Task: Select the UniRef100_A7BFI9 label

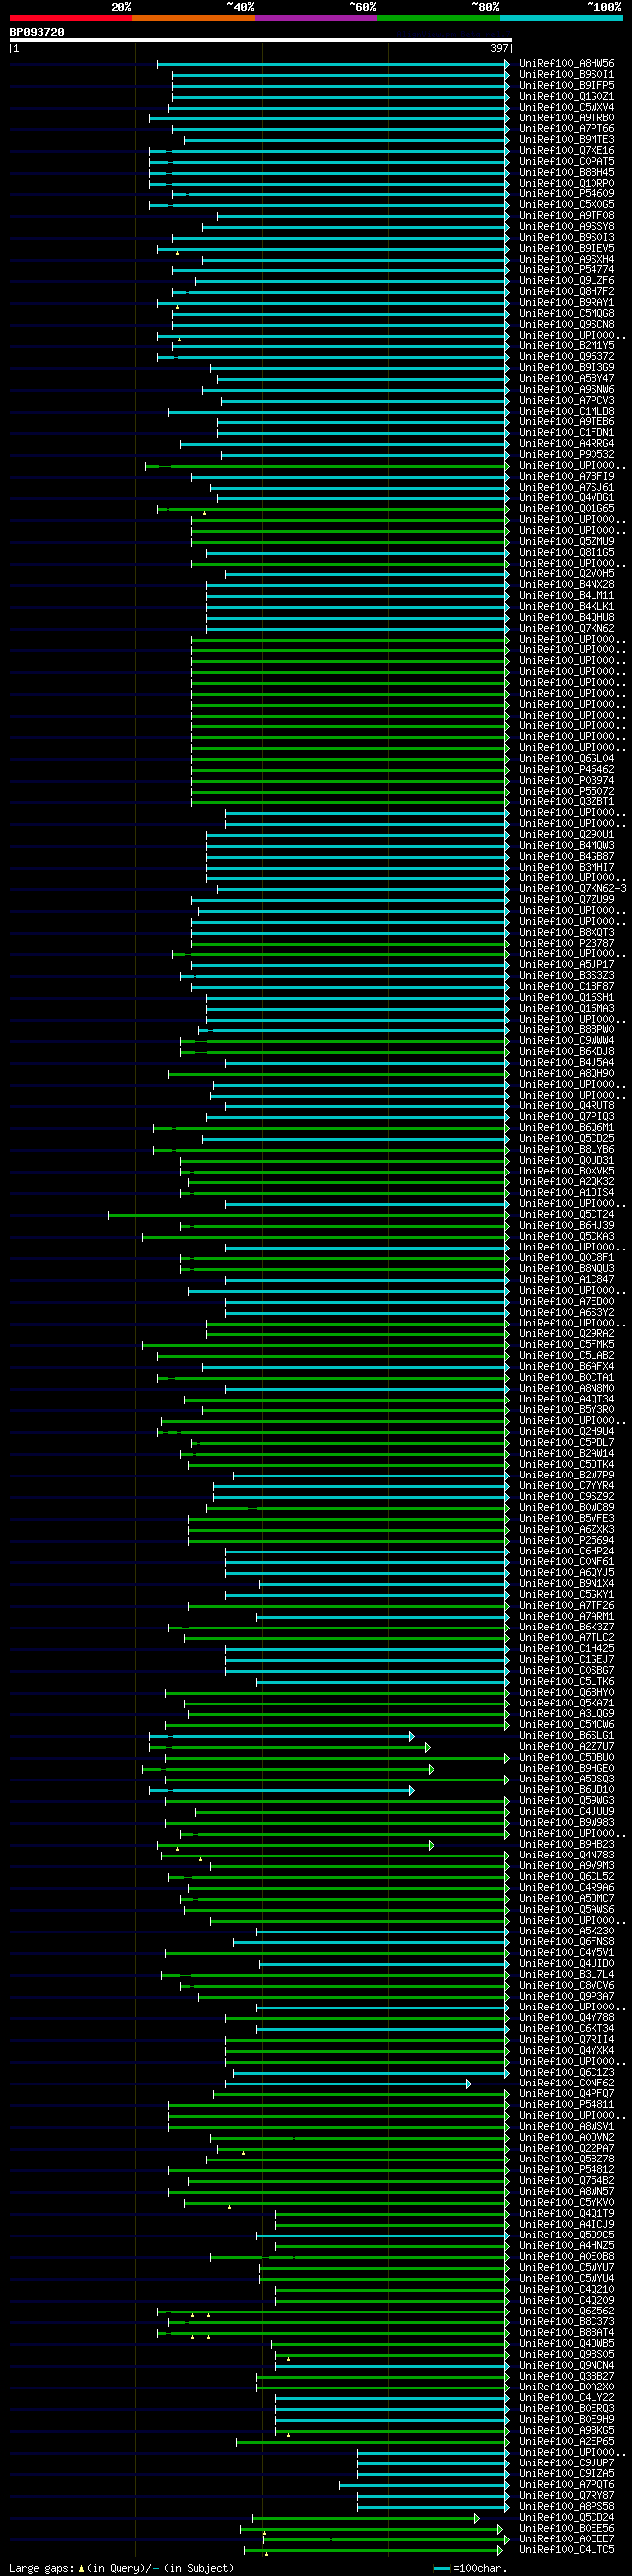Action: coord(567,476)
